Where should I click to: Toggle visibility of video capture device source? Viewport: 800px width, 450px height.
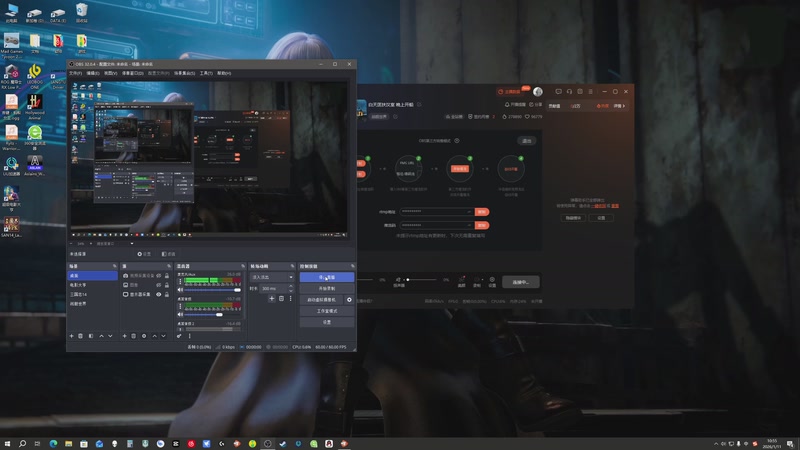159,276
